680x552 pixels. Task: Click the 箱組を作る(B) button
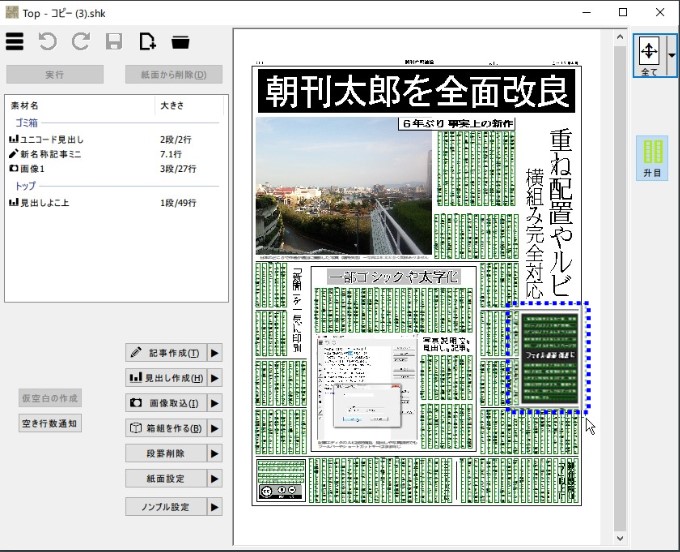pyautogui.click(x=166, y=428)
